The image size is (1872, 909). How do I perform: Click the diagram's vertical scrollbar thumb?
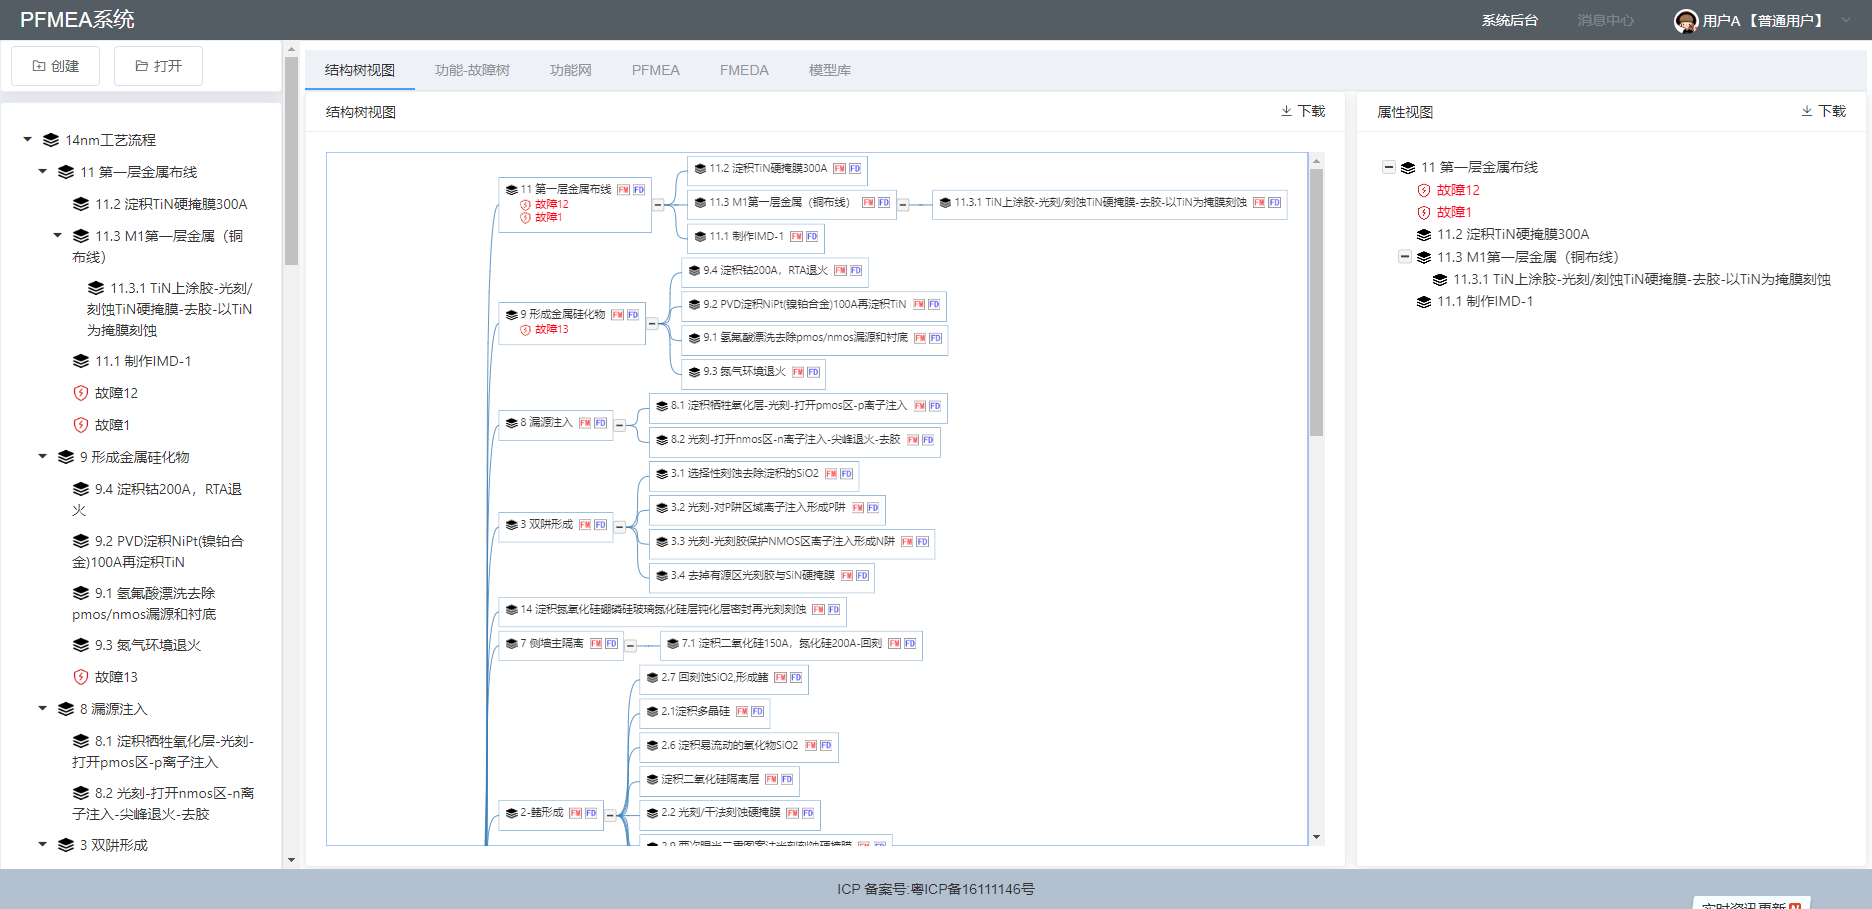[x=1316, y=300]
